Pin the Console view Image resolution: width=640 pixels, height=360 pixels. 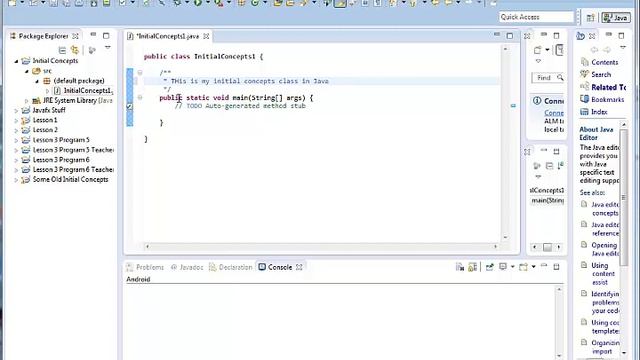pos(489,267)
